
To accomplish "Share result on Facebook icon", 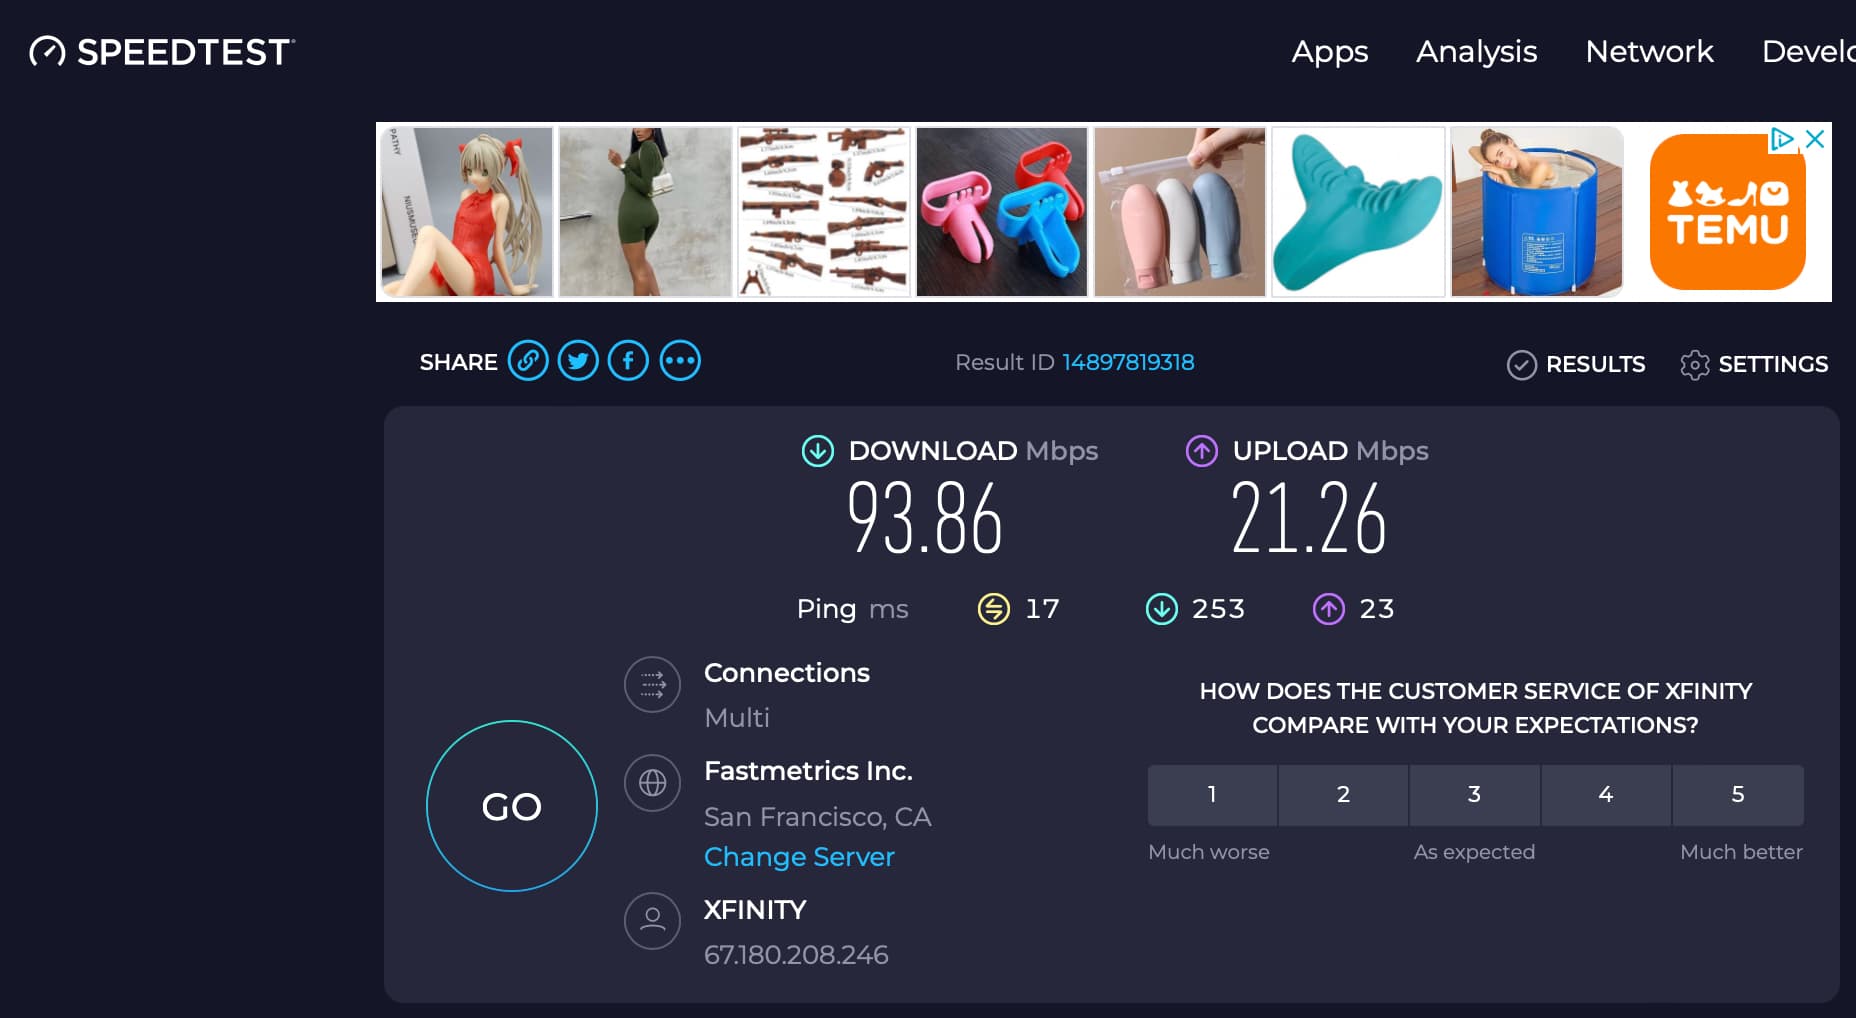I will pyautogui.click(x=628, y=361).
